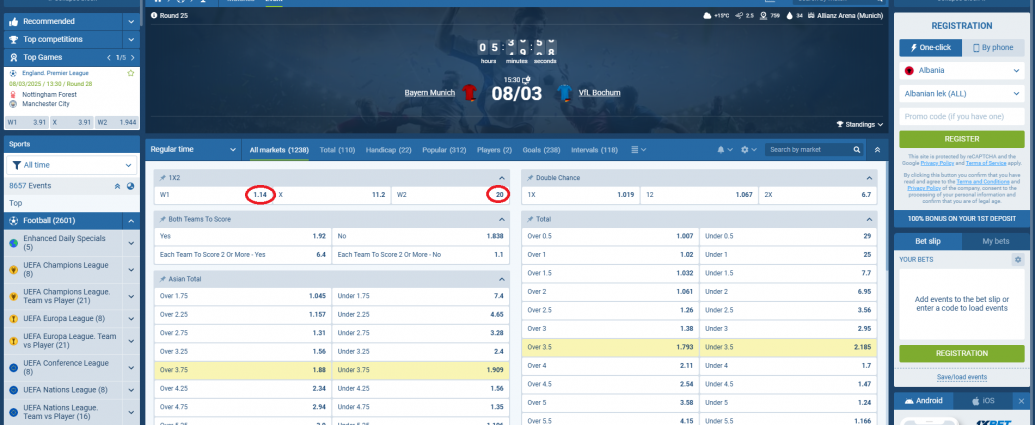The width and height of the screenshot is (1035, 425).
Task: Click VfL Bochum blue jersey icon
Action: 564,92
